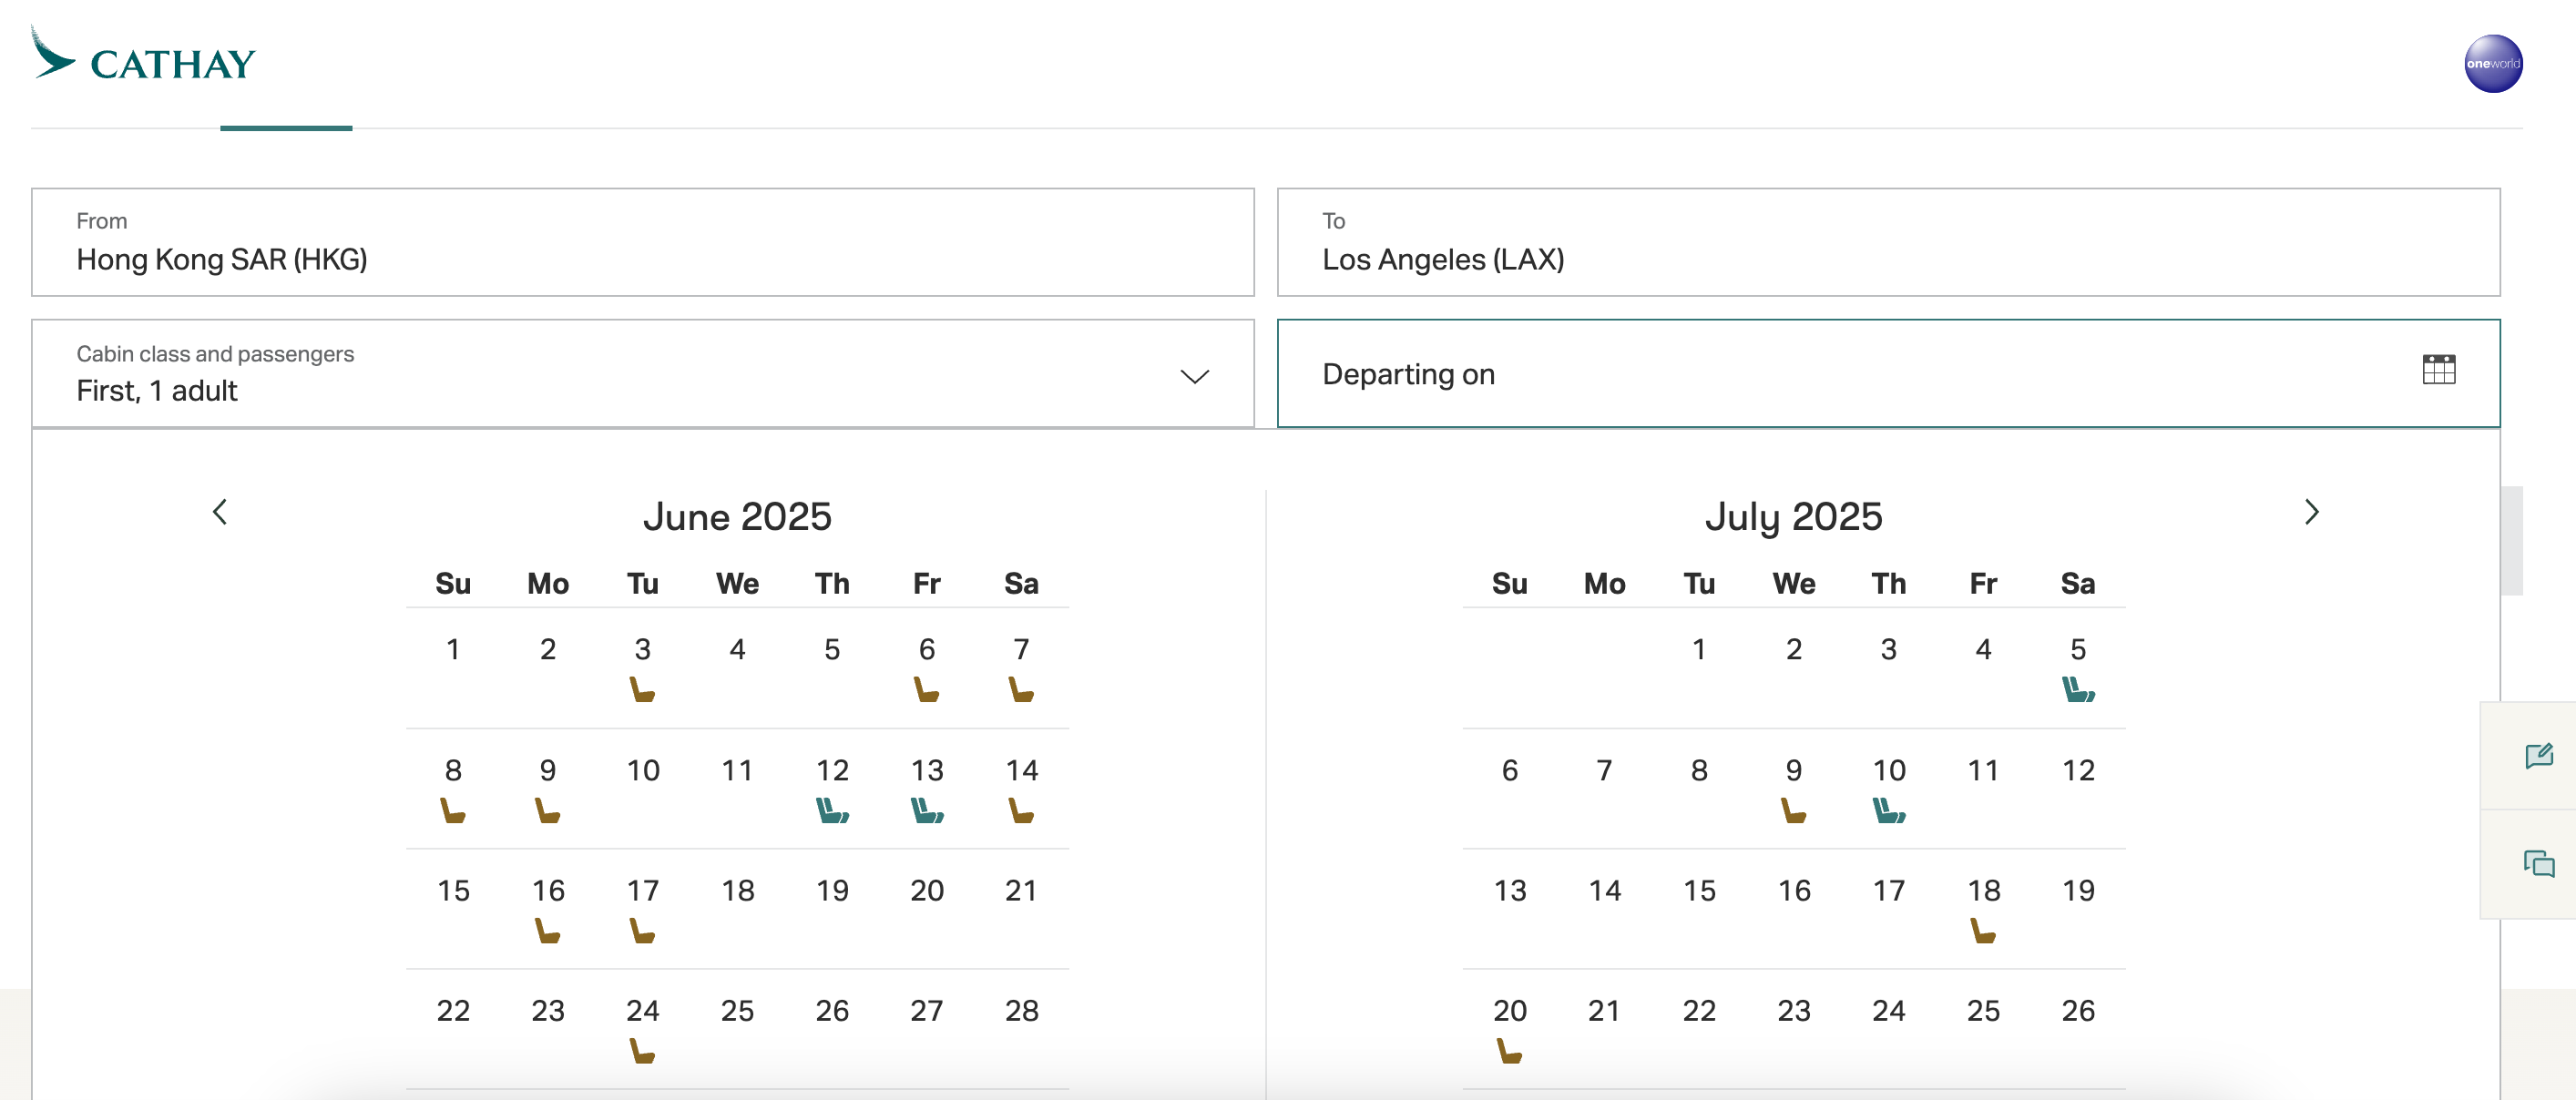Select July 4 in calendar
Image resolution: width=2576 pixels, height=1100 pixels.
[x=1983, y=649]
